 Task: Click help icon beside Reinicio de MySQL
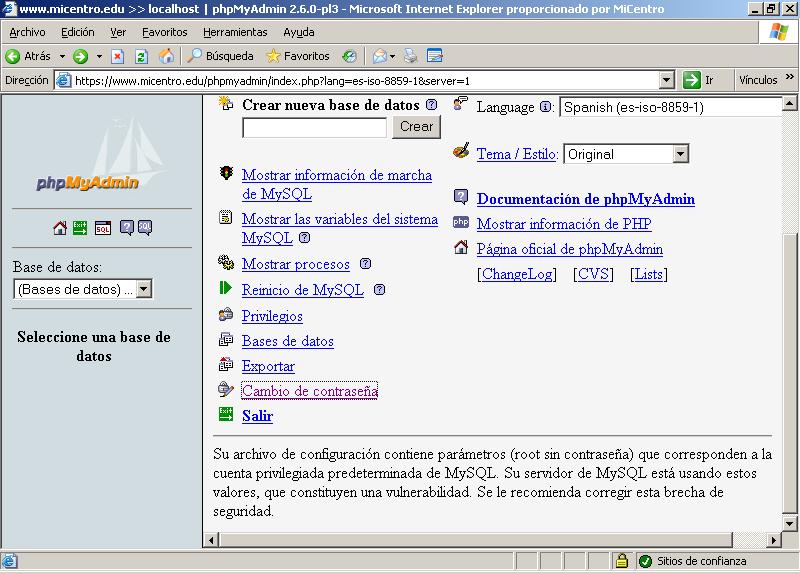coord(379,290)
